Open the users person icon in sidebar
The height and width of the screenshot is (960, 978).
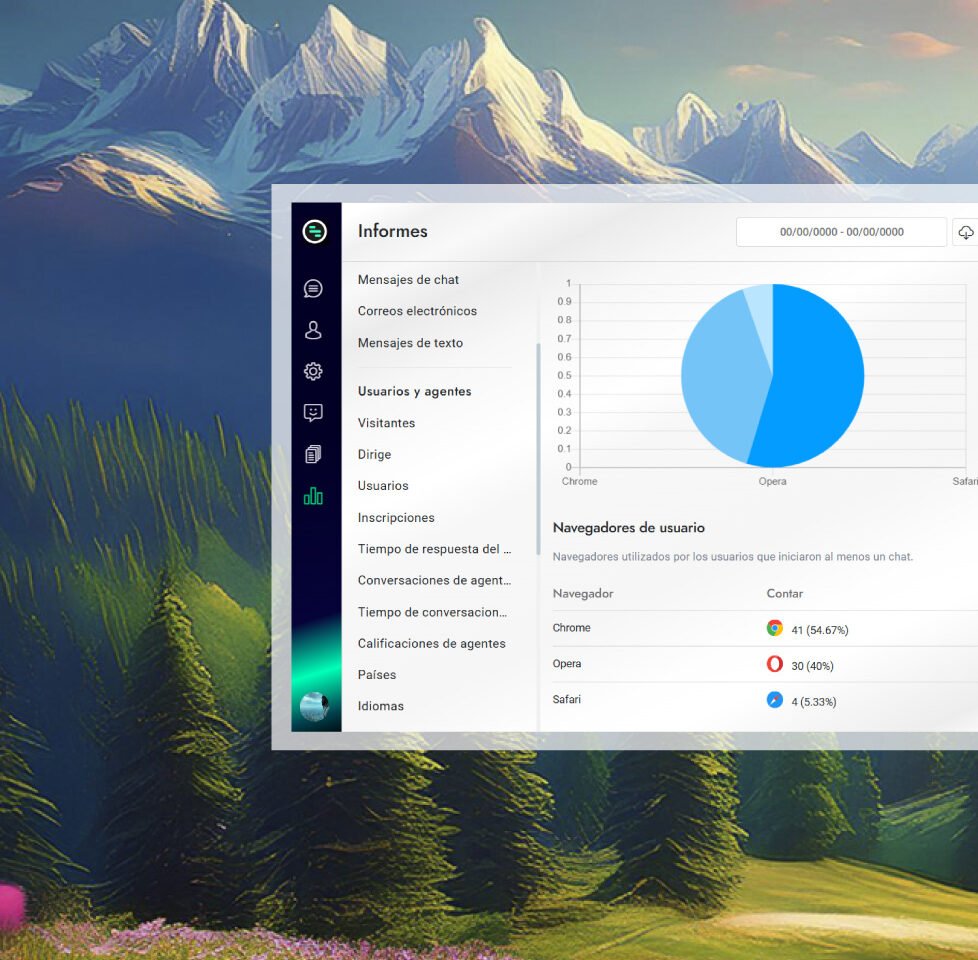[x=313, y=330]
